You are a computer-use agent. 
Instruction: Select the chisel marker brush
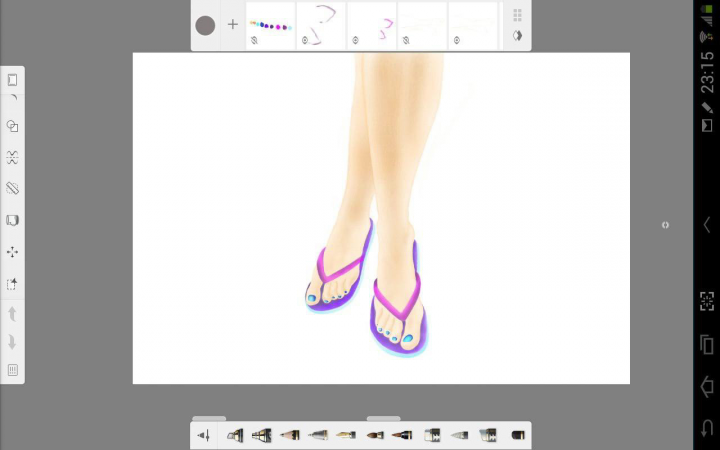pos(235,435)
